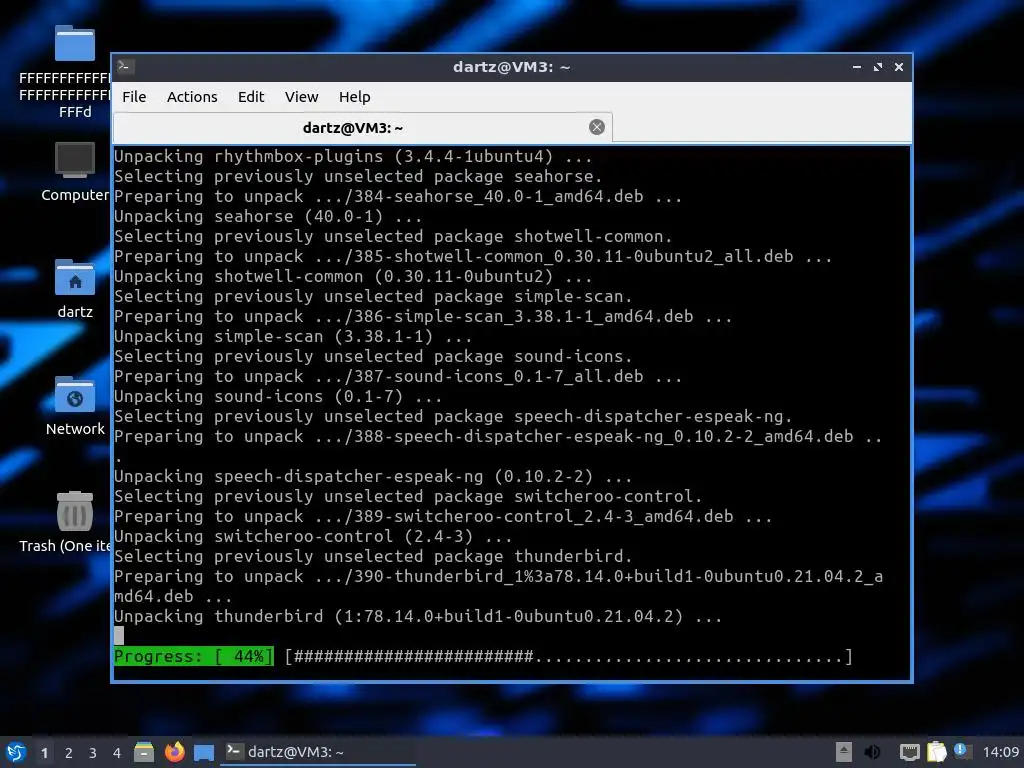Click the show desktop icon in the taskbar
This screenshot has height=768, width=1024.
coord(204,753)
